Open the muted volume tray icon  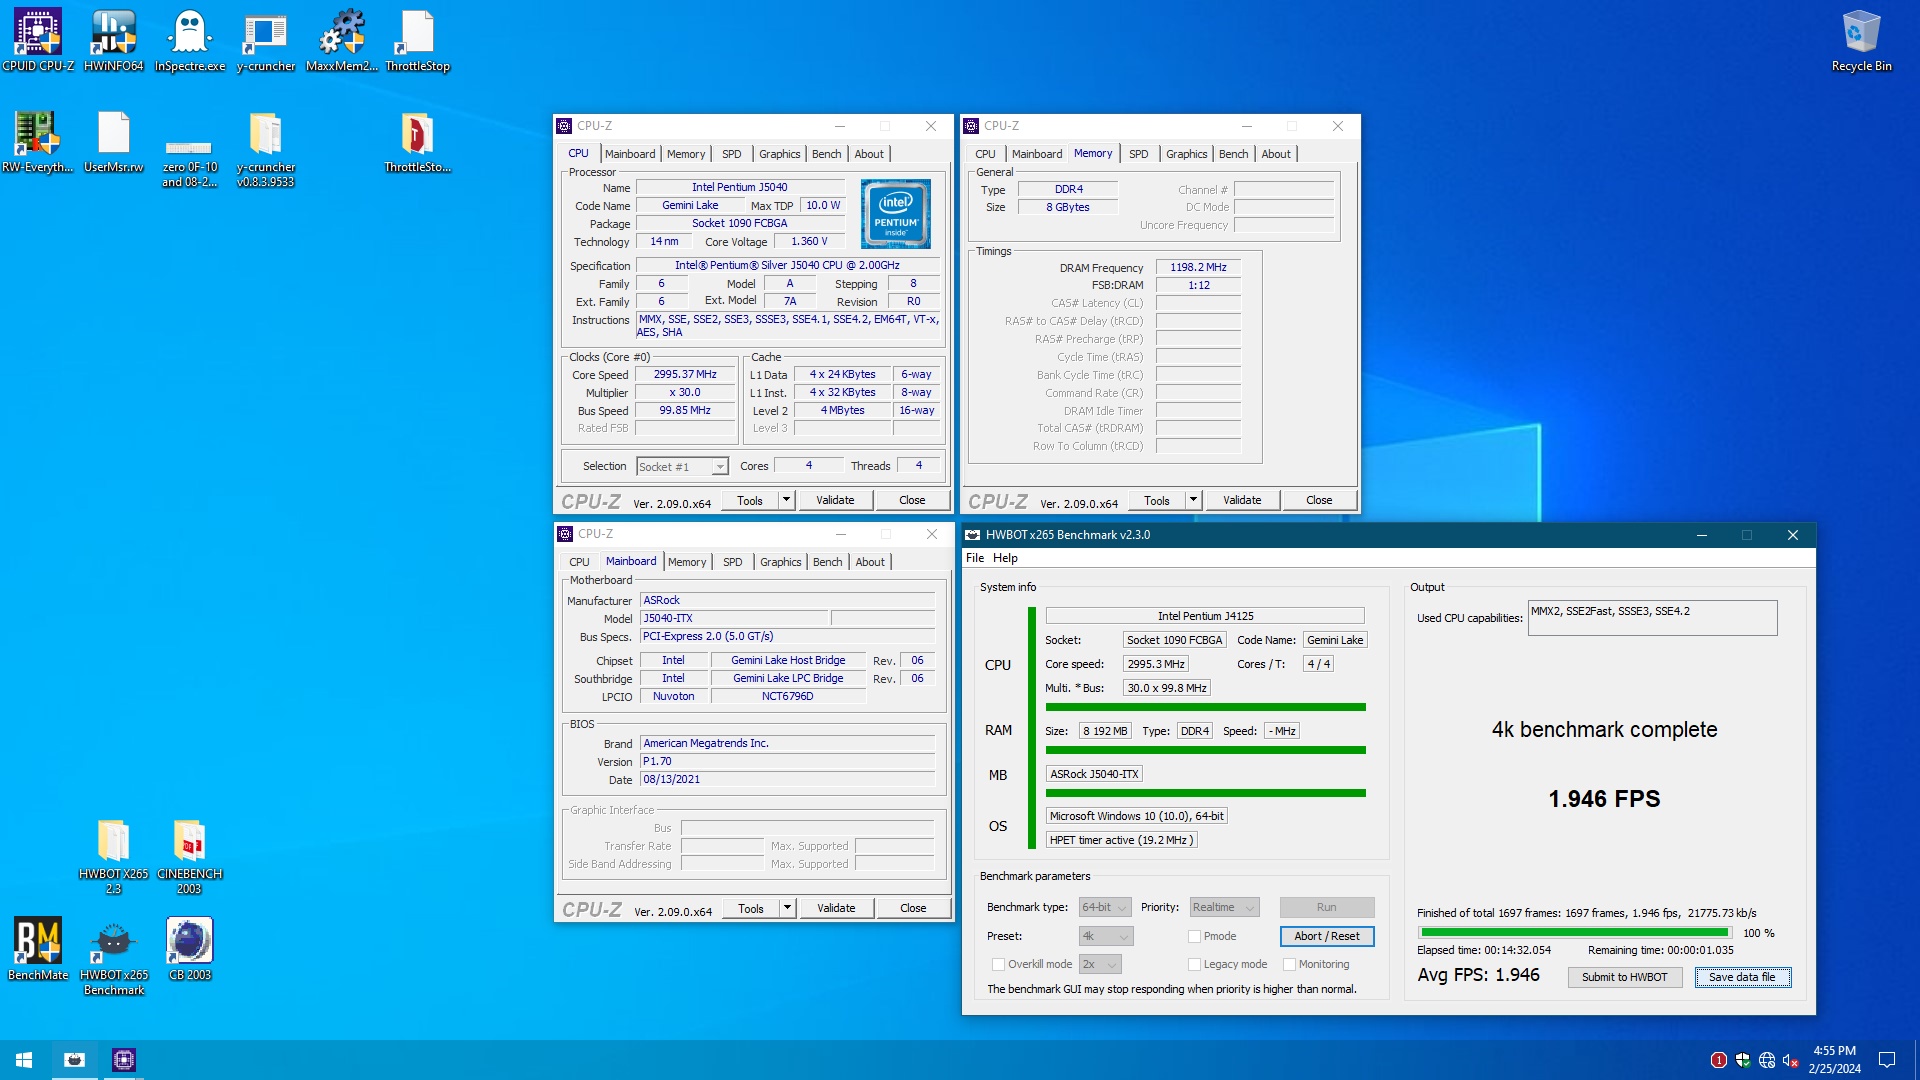pos(1791,1060)
